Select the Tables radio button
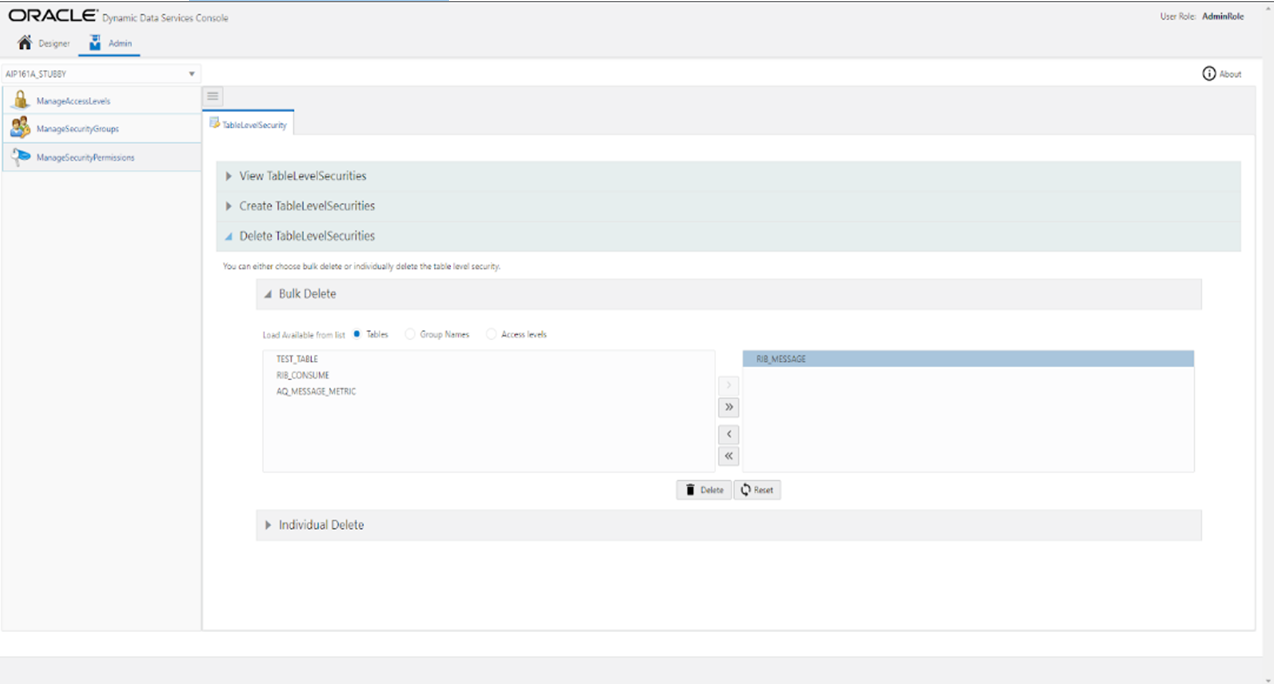Image resolution: width=1275 pixels, height=684 pixels. coord(357,334)
